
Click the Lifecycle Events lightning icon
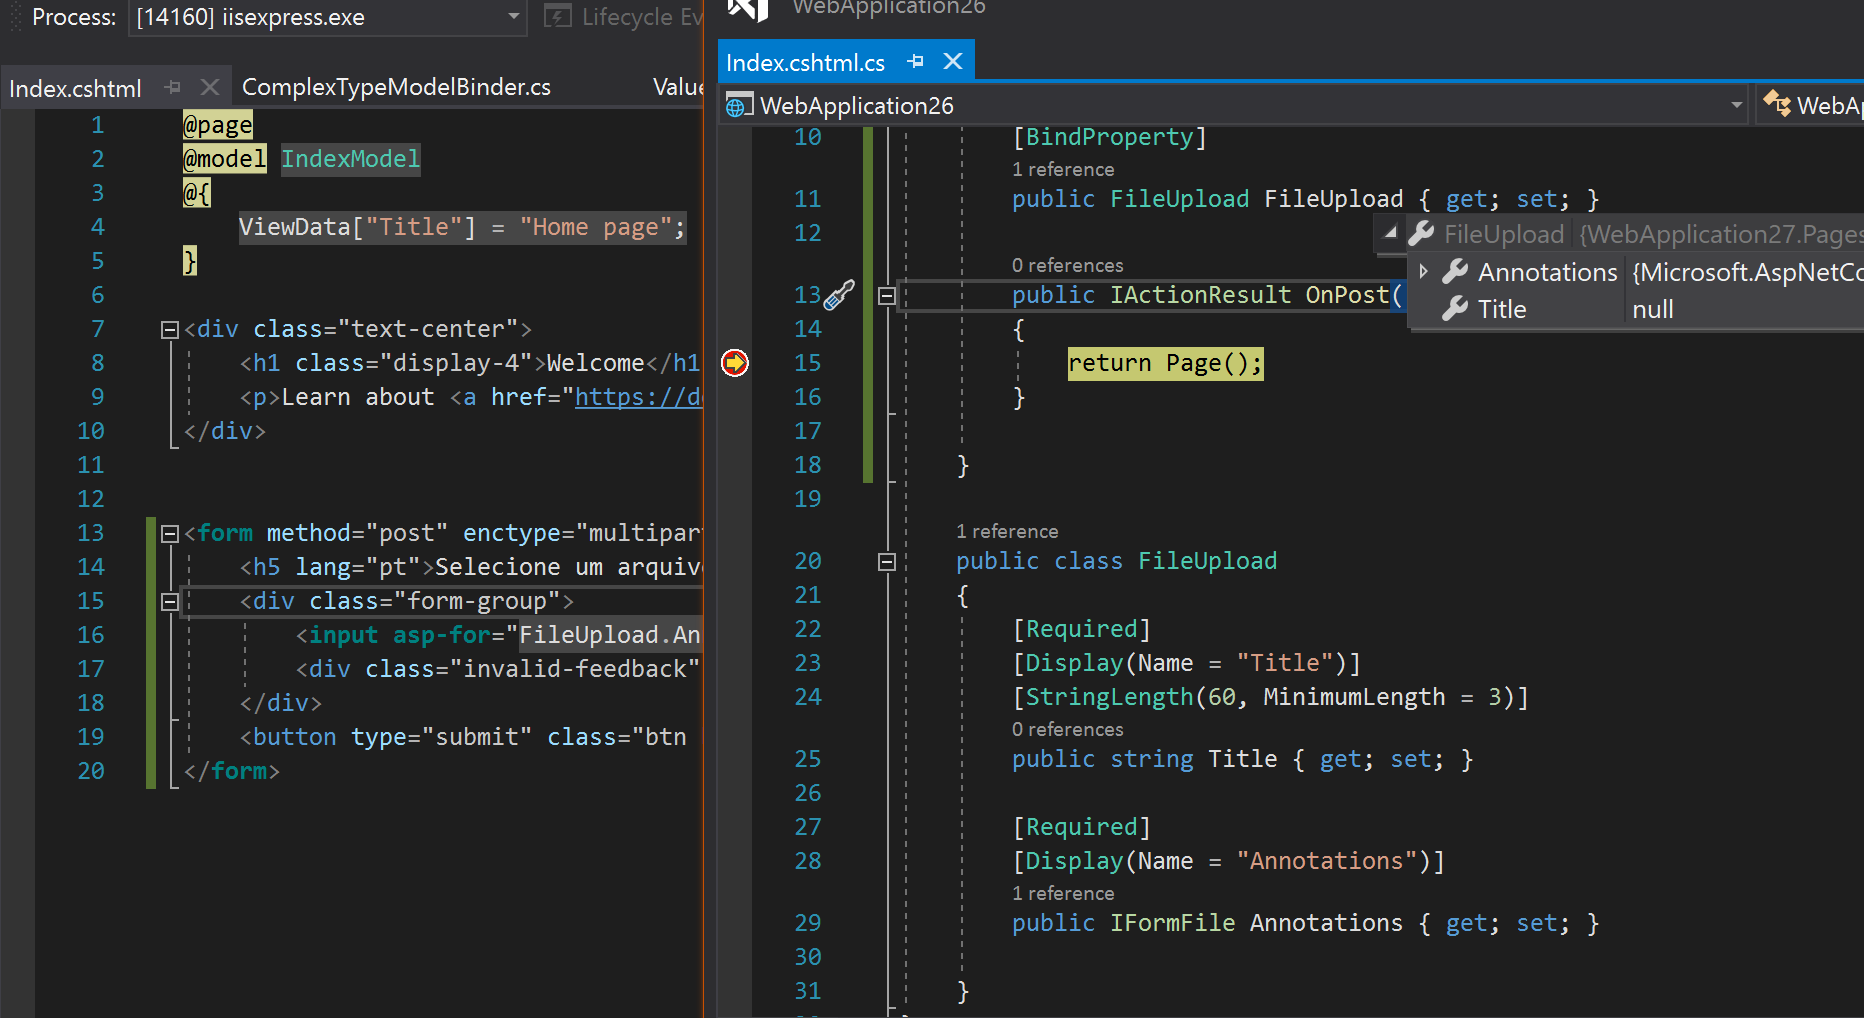coord(557,16)
